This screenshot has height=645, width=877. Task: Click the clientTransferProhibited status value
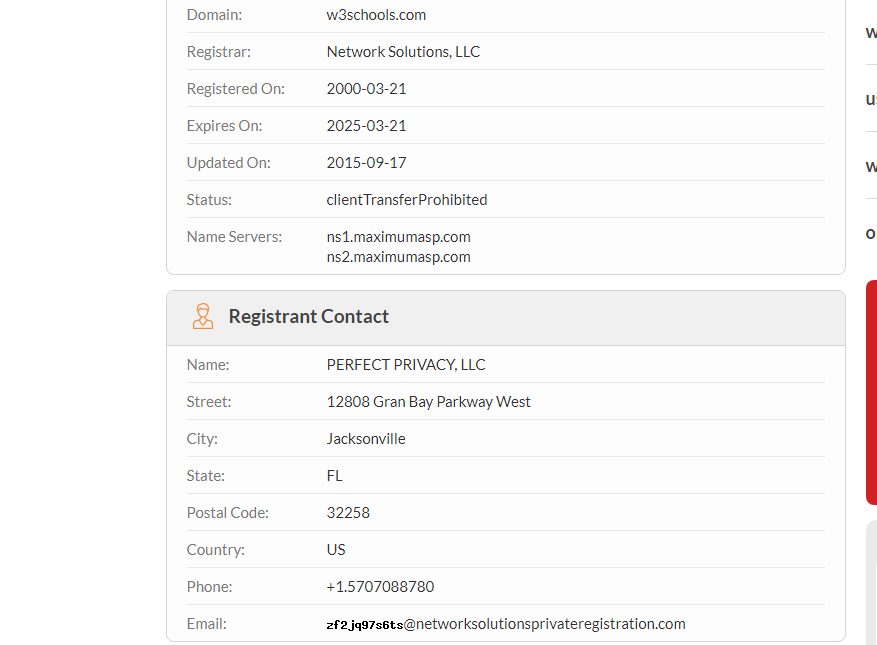coord(407,200)
